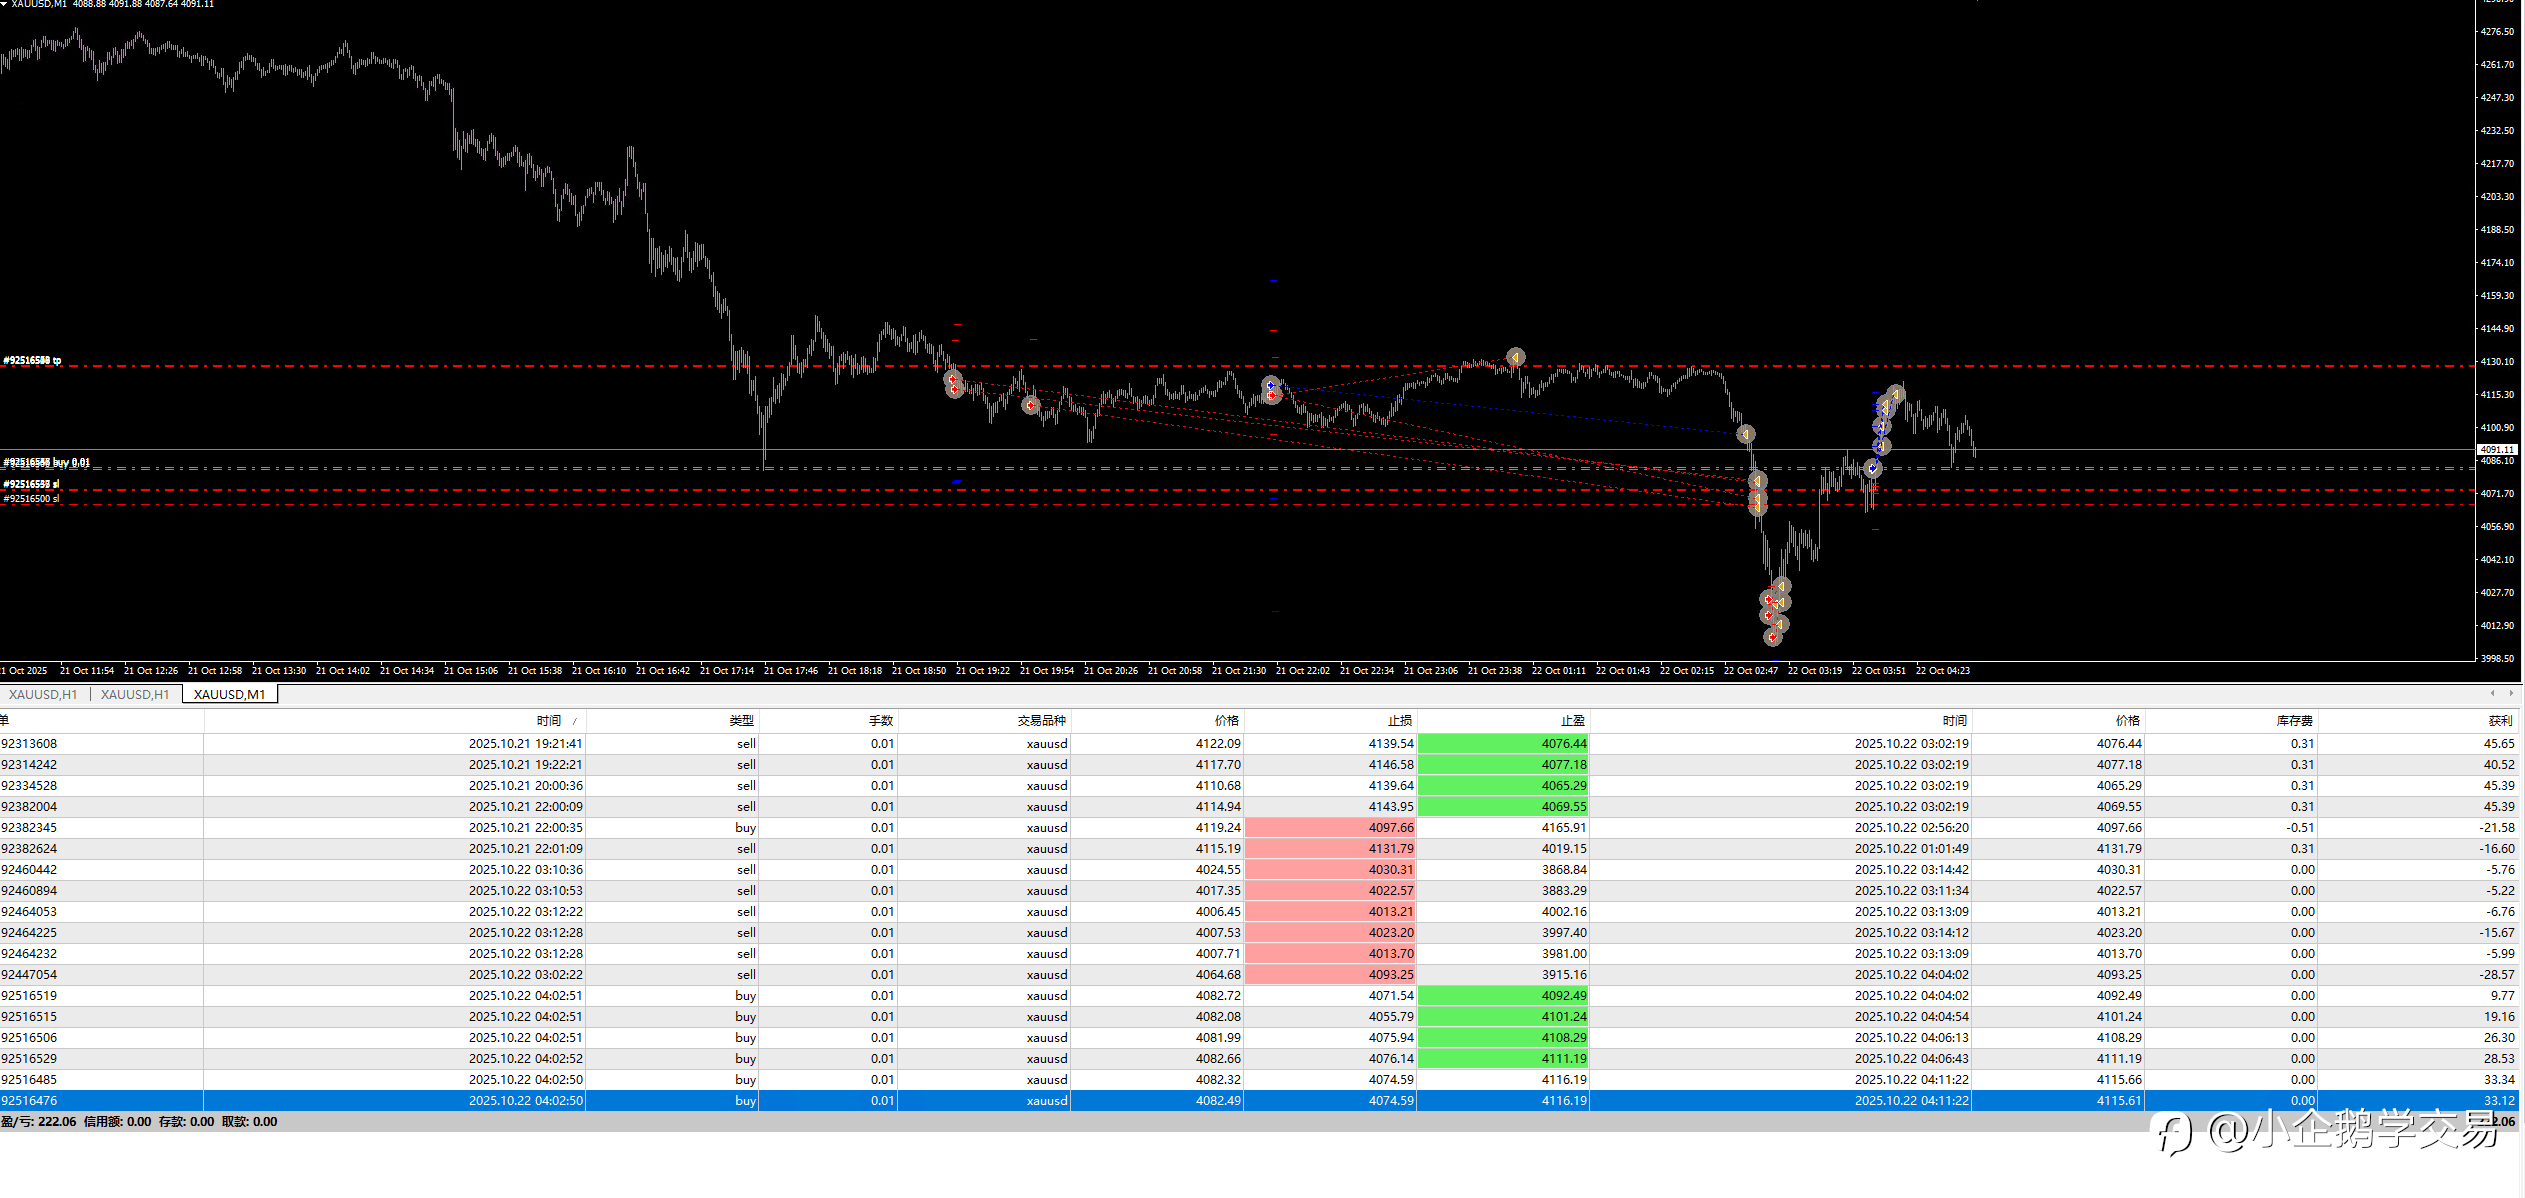Click the close-trade marker at the chart peak near 23:38

[x=1515, y=357]
